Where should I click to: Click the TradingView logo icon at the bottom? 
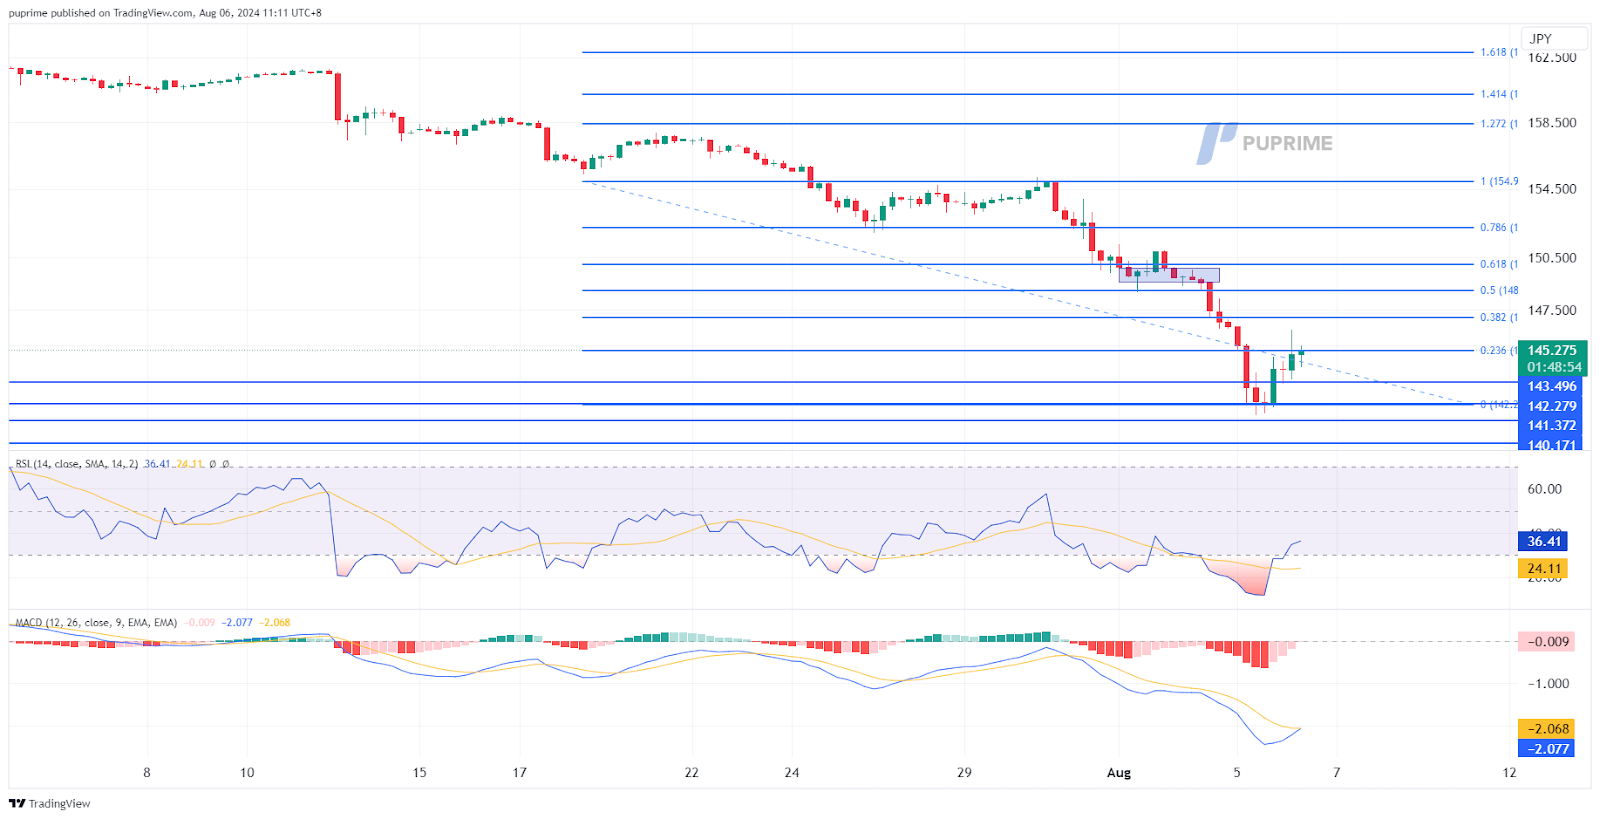coord(17,803)
